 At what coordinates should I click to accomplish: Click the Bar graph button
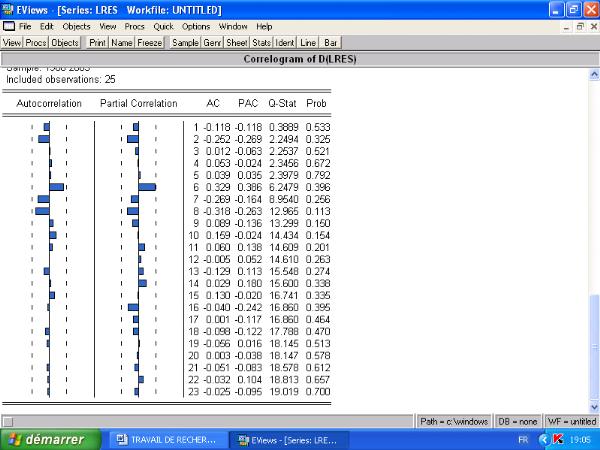point(331,42)
